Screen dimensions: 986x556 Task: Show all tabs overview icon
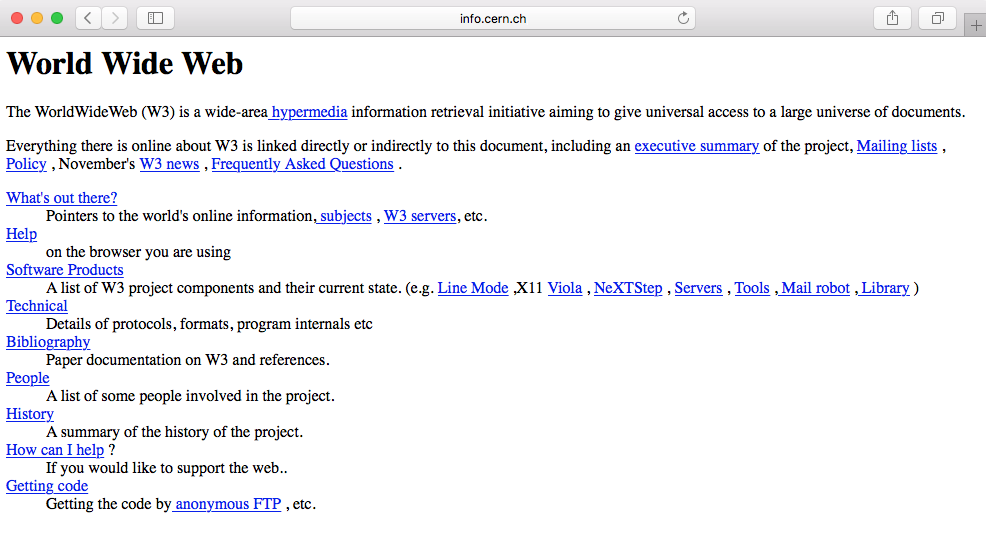[x=938, y=18]
